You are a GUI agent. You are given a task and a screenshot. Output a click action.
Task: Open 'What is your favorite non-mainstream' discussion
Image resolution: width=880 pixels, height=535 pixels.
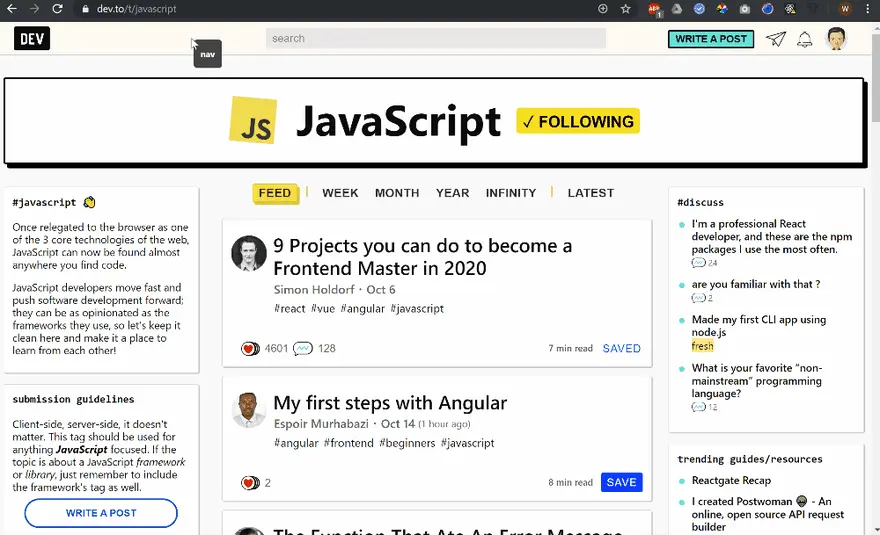click(x=757, y=381)
